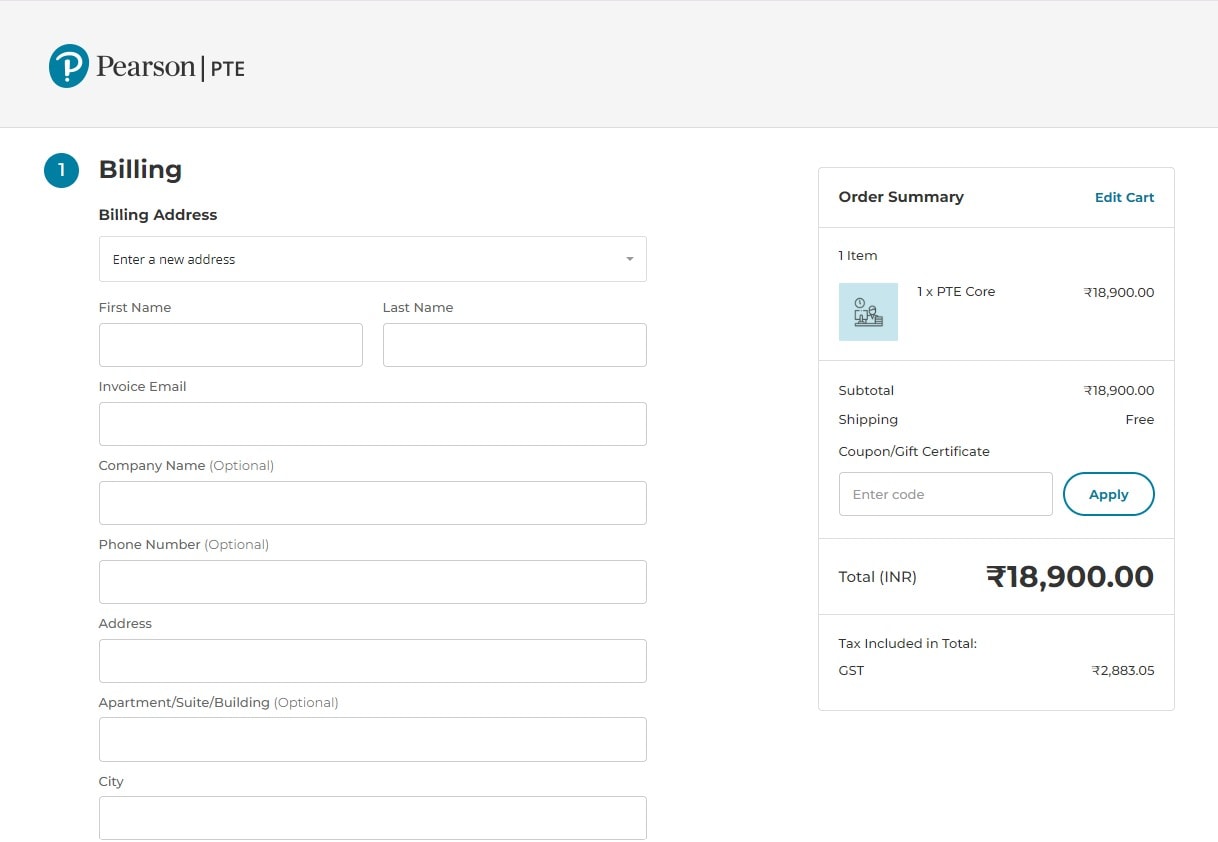Focus the Last Name field
Image resolution: width=1218 pixels, height=842 pixels.
tap(515, 345)
